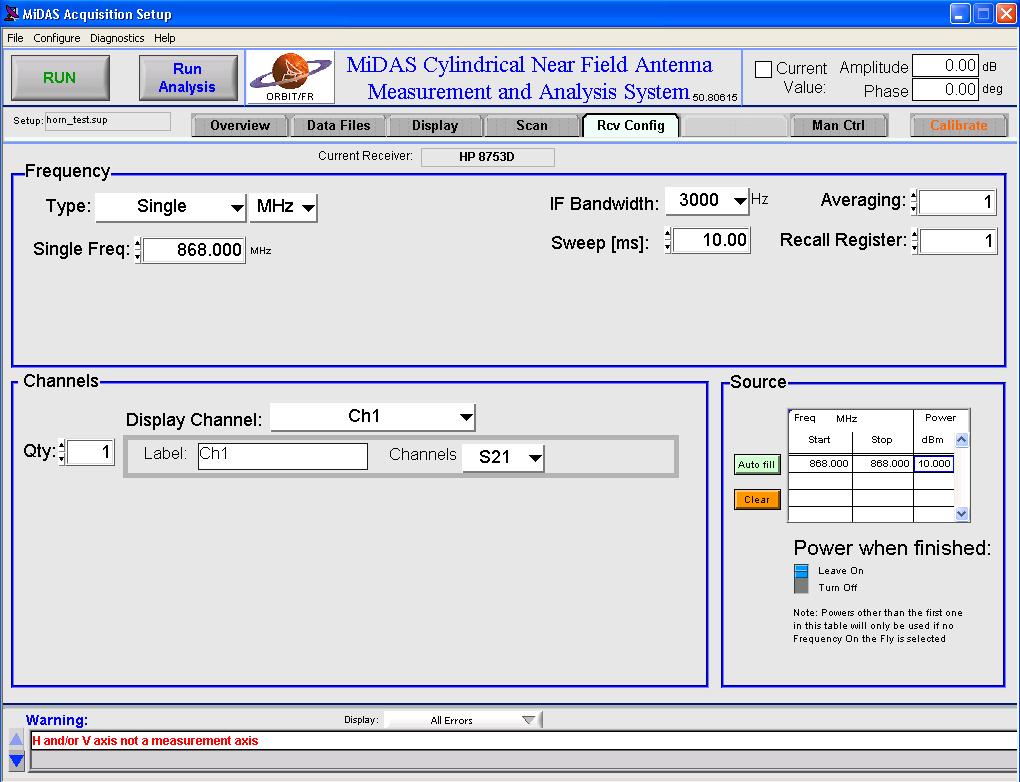Click the warning list up arrow
This screenshot has height=782, width=1020.
click(16, 738)
